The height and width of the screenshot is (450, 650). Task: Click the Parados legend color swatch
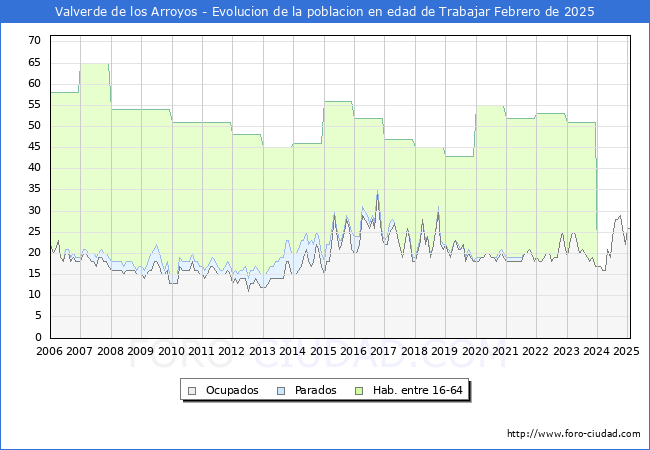281,391
